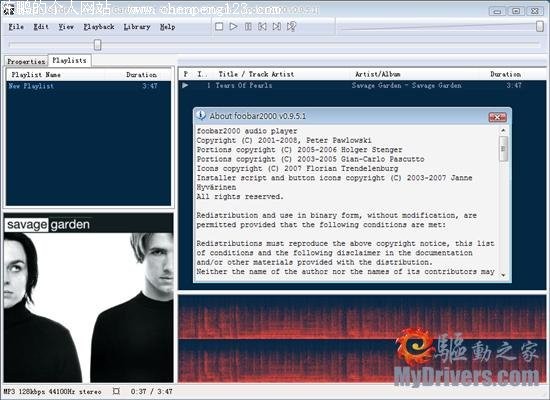Click the now-playing arrow indicator
Screen dimensions: 550x400
pos(185,85)
